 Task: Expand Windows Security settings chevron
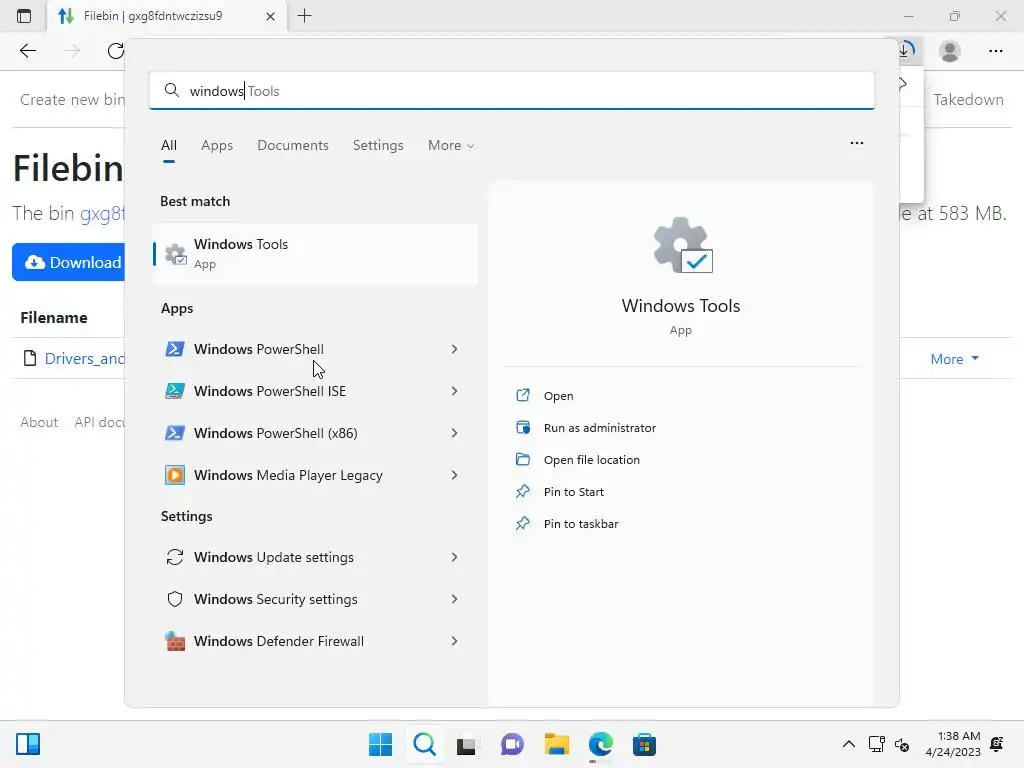pos(455,600)
